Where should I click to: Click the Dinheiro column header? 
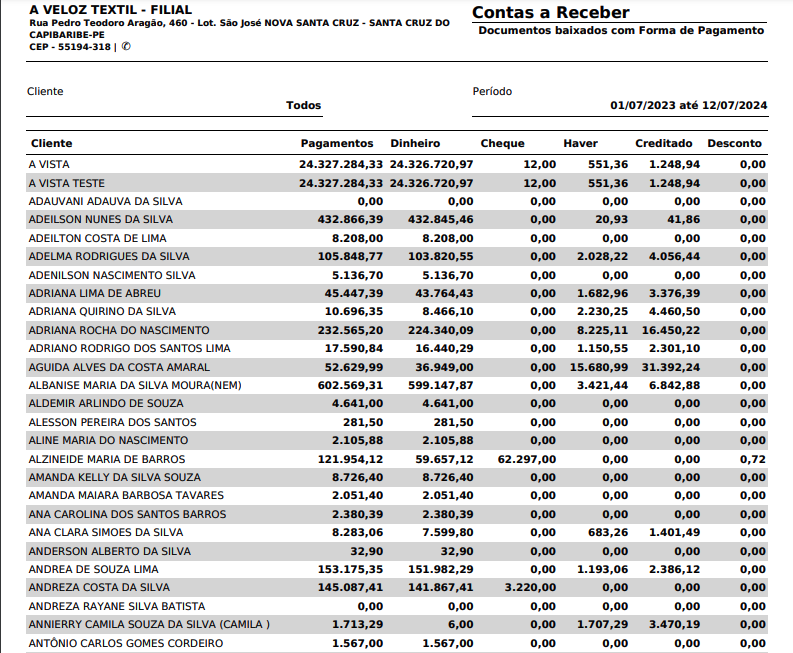click(415, 144)
